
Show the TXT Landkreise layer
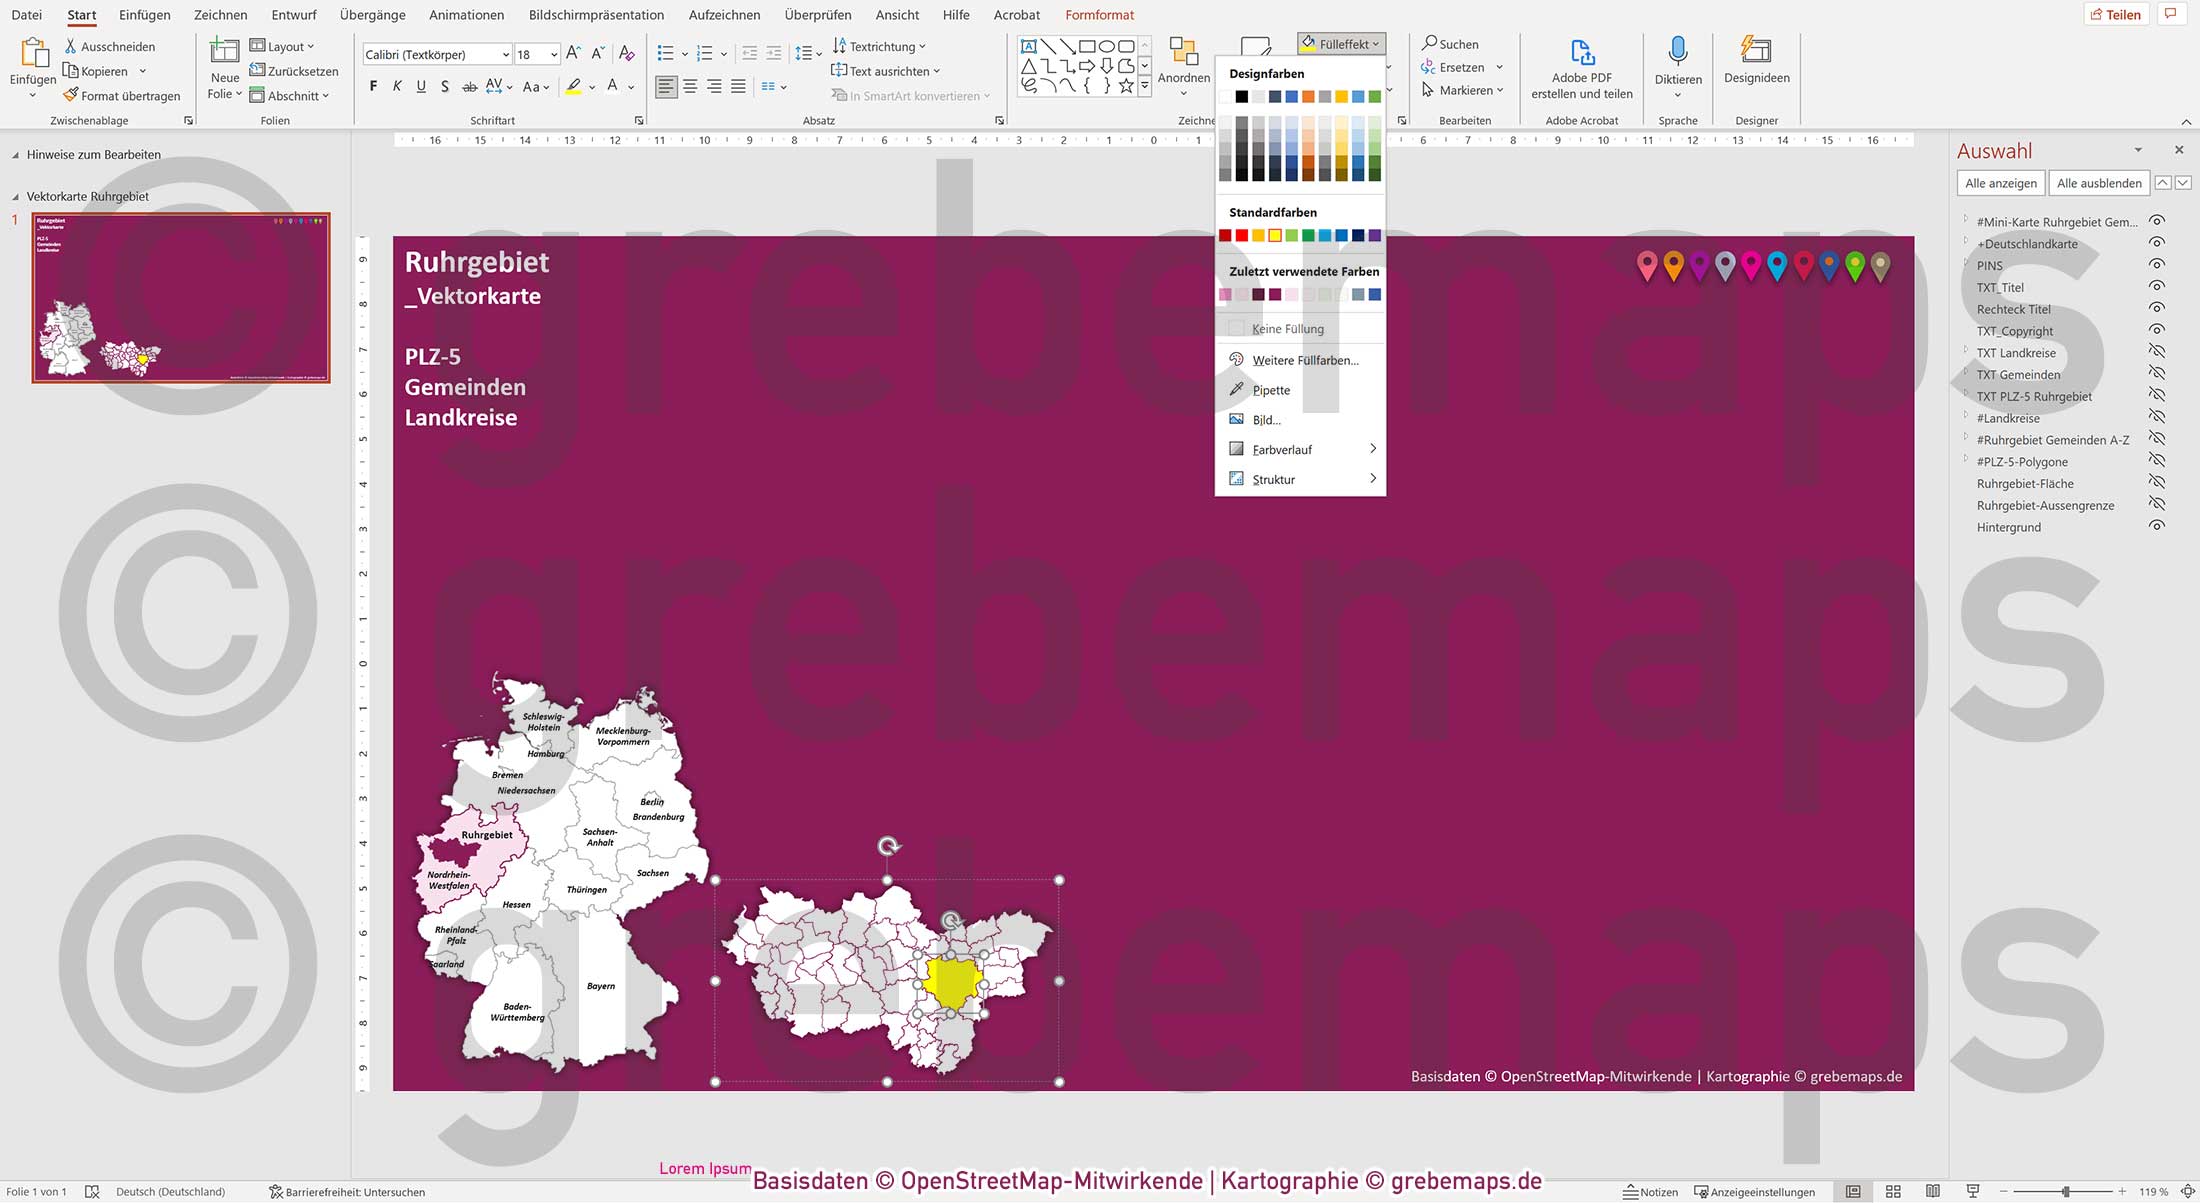[2157, 351]
